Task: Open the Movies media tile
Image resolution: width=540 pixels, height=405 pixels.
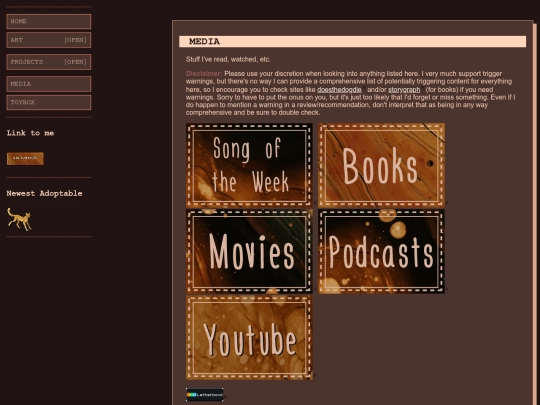Action: click(249, 251)
